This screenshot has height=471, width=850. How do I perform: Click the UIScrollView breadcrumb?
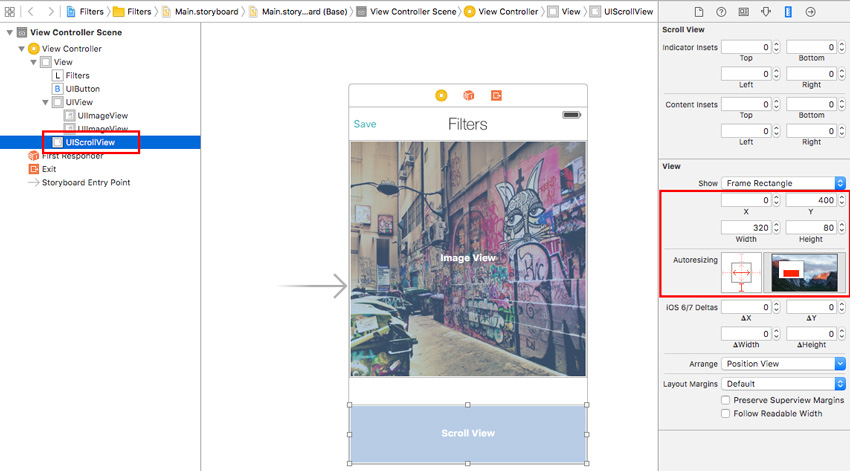point(622,11)
